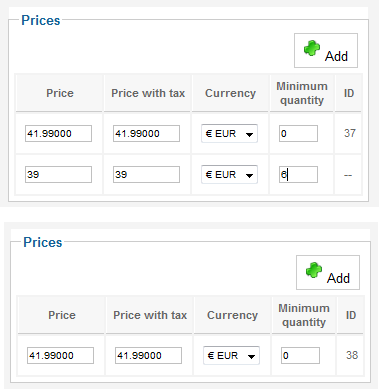Click the green plus icon in bottom Prices panel
Image resolution: width=381 pixels, height=392 pixels.
(x=314, y=270)
